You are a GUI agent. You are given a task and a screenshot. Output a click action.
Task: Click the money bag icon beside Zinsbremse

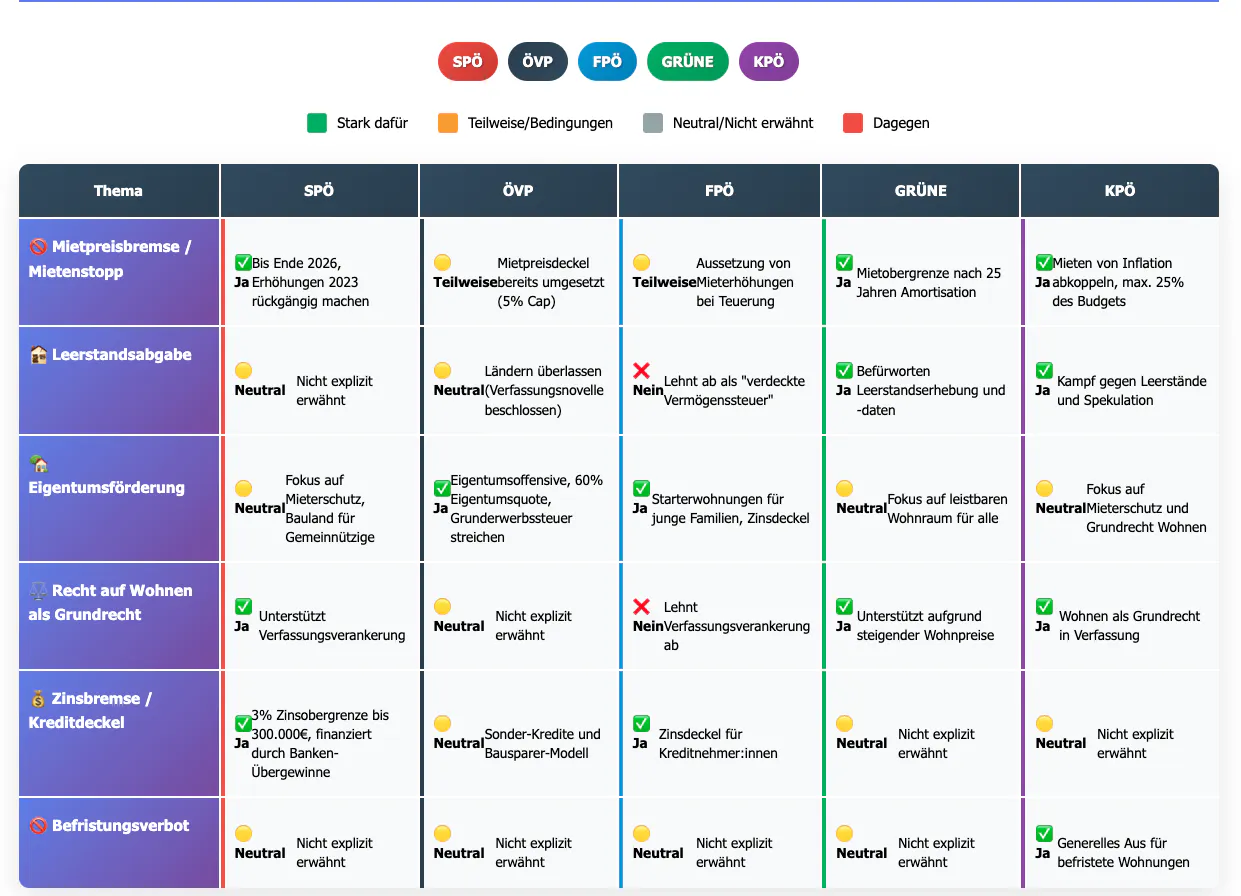click(x=38, y=698)
